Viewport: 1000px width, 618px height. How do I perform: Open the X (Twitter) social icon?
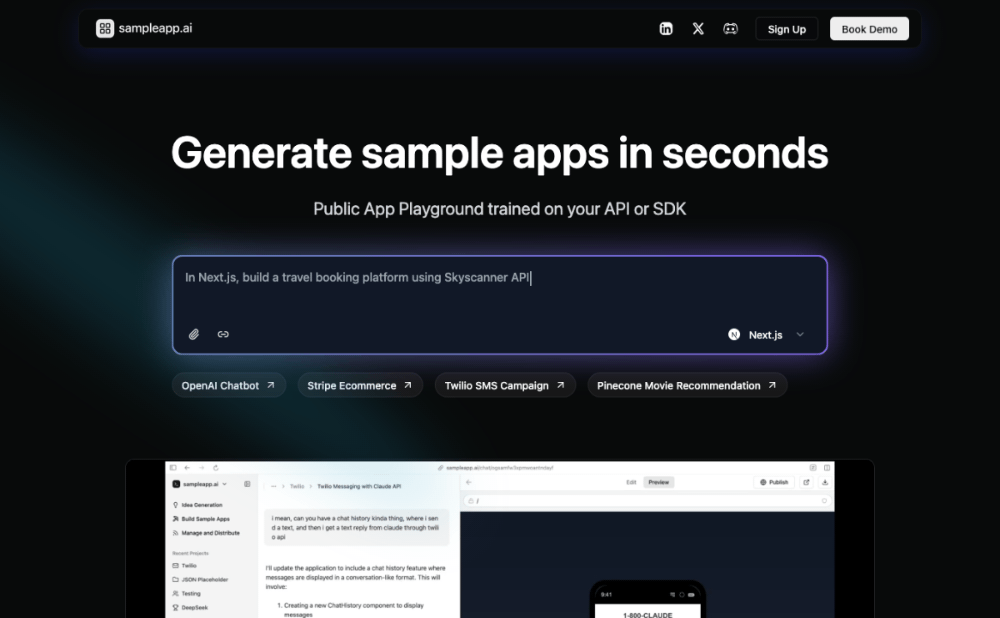click(698, 29)
